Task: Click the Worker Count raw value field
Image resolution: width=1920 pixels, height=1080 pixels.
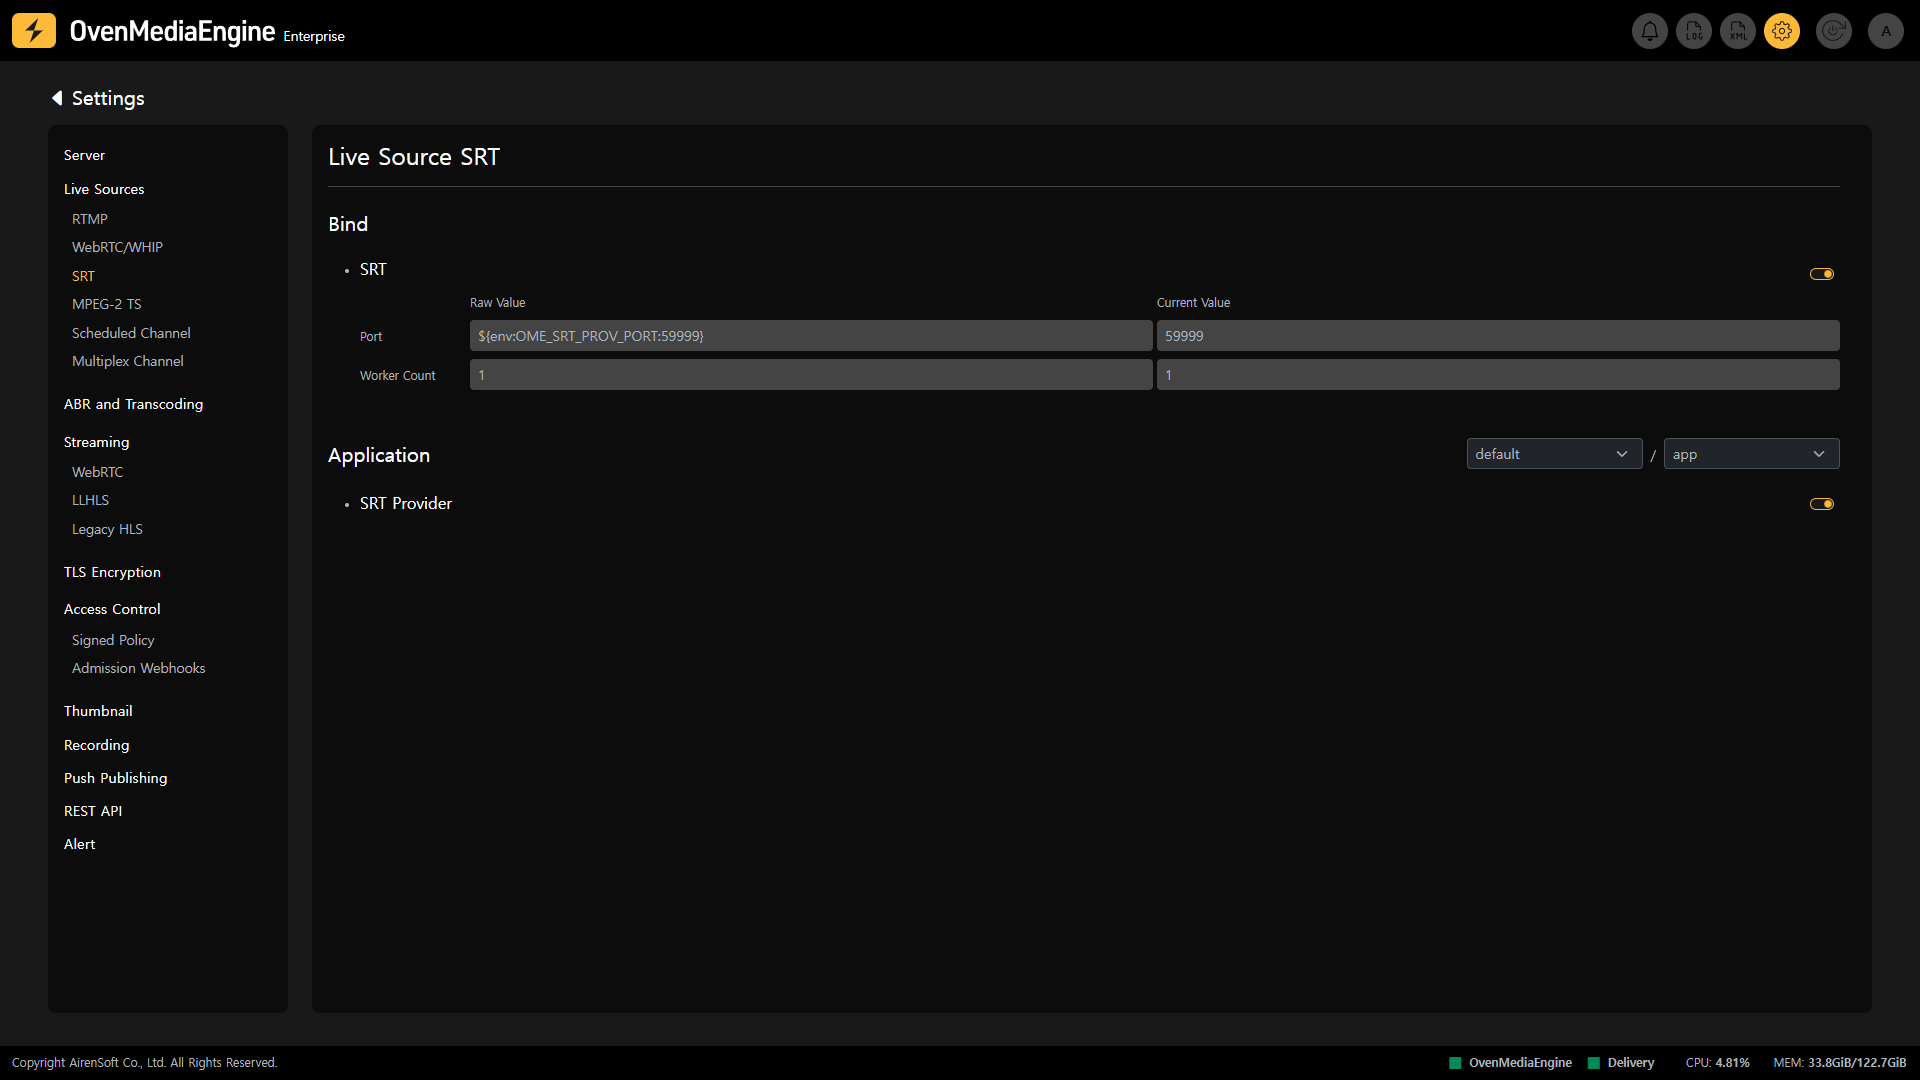Action: coord(810,375)
